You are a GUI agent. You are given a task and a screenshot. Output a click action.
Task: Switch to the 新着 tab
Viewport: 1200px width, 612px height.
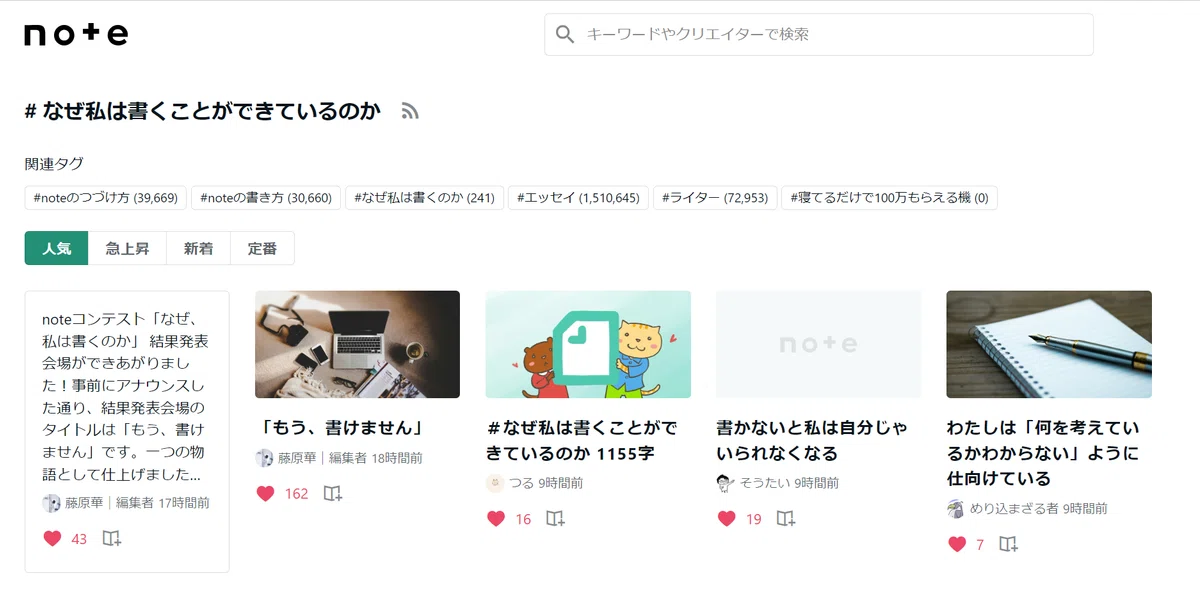198,249
